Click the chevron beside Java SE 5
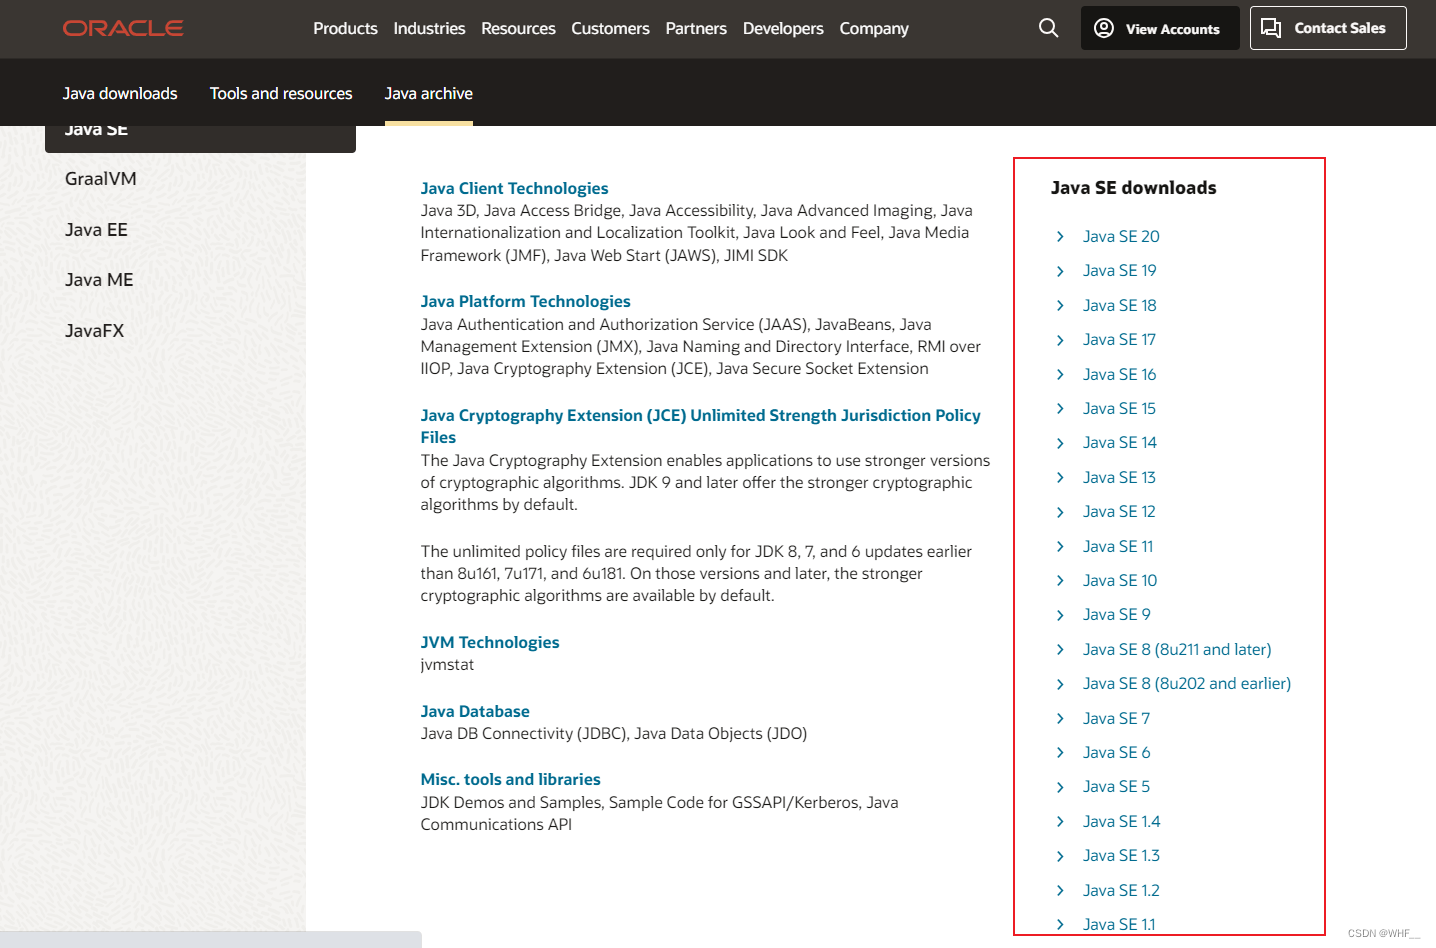 click(x=1060, y=787)
